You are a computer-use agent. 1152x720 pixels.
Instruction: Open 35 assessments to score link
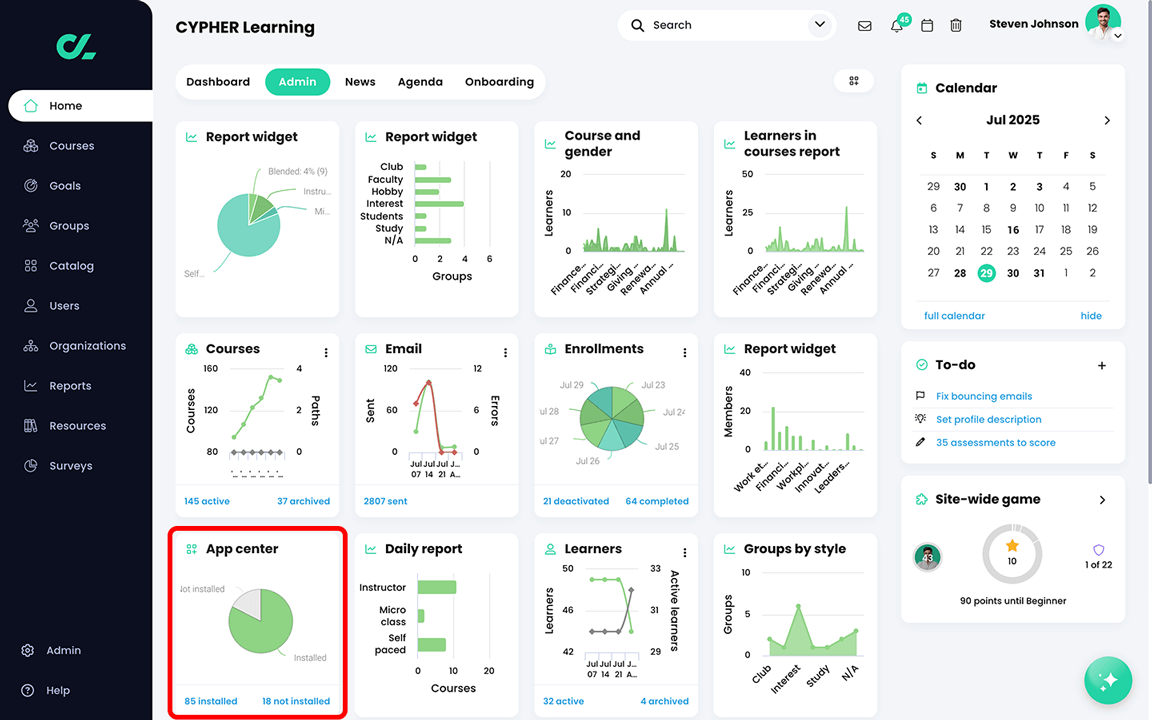pyautogui.click(x=996, y=442)
